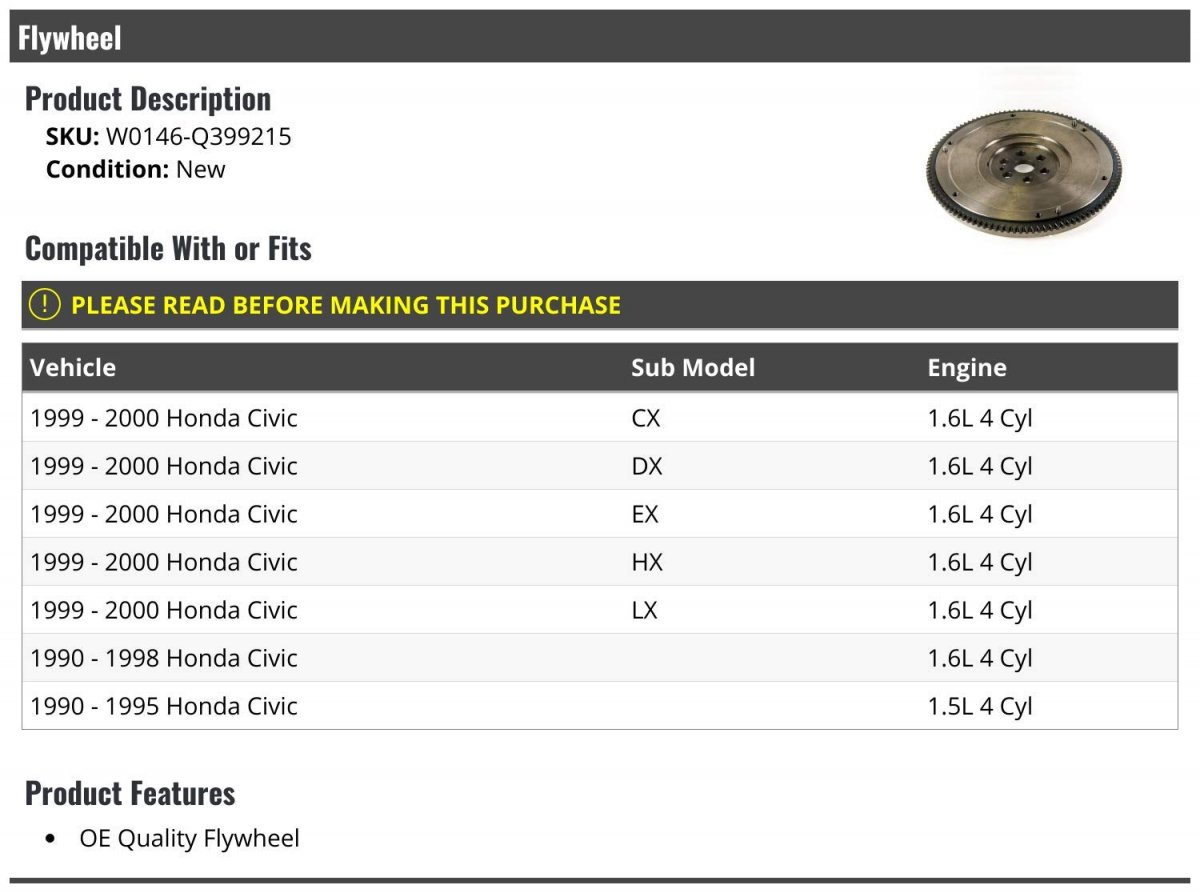Click the OE Quality Flywheel feature bullet
The width and height of the screenshot is (1200, 893).
(x=189, y=838)
